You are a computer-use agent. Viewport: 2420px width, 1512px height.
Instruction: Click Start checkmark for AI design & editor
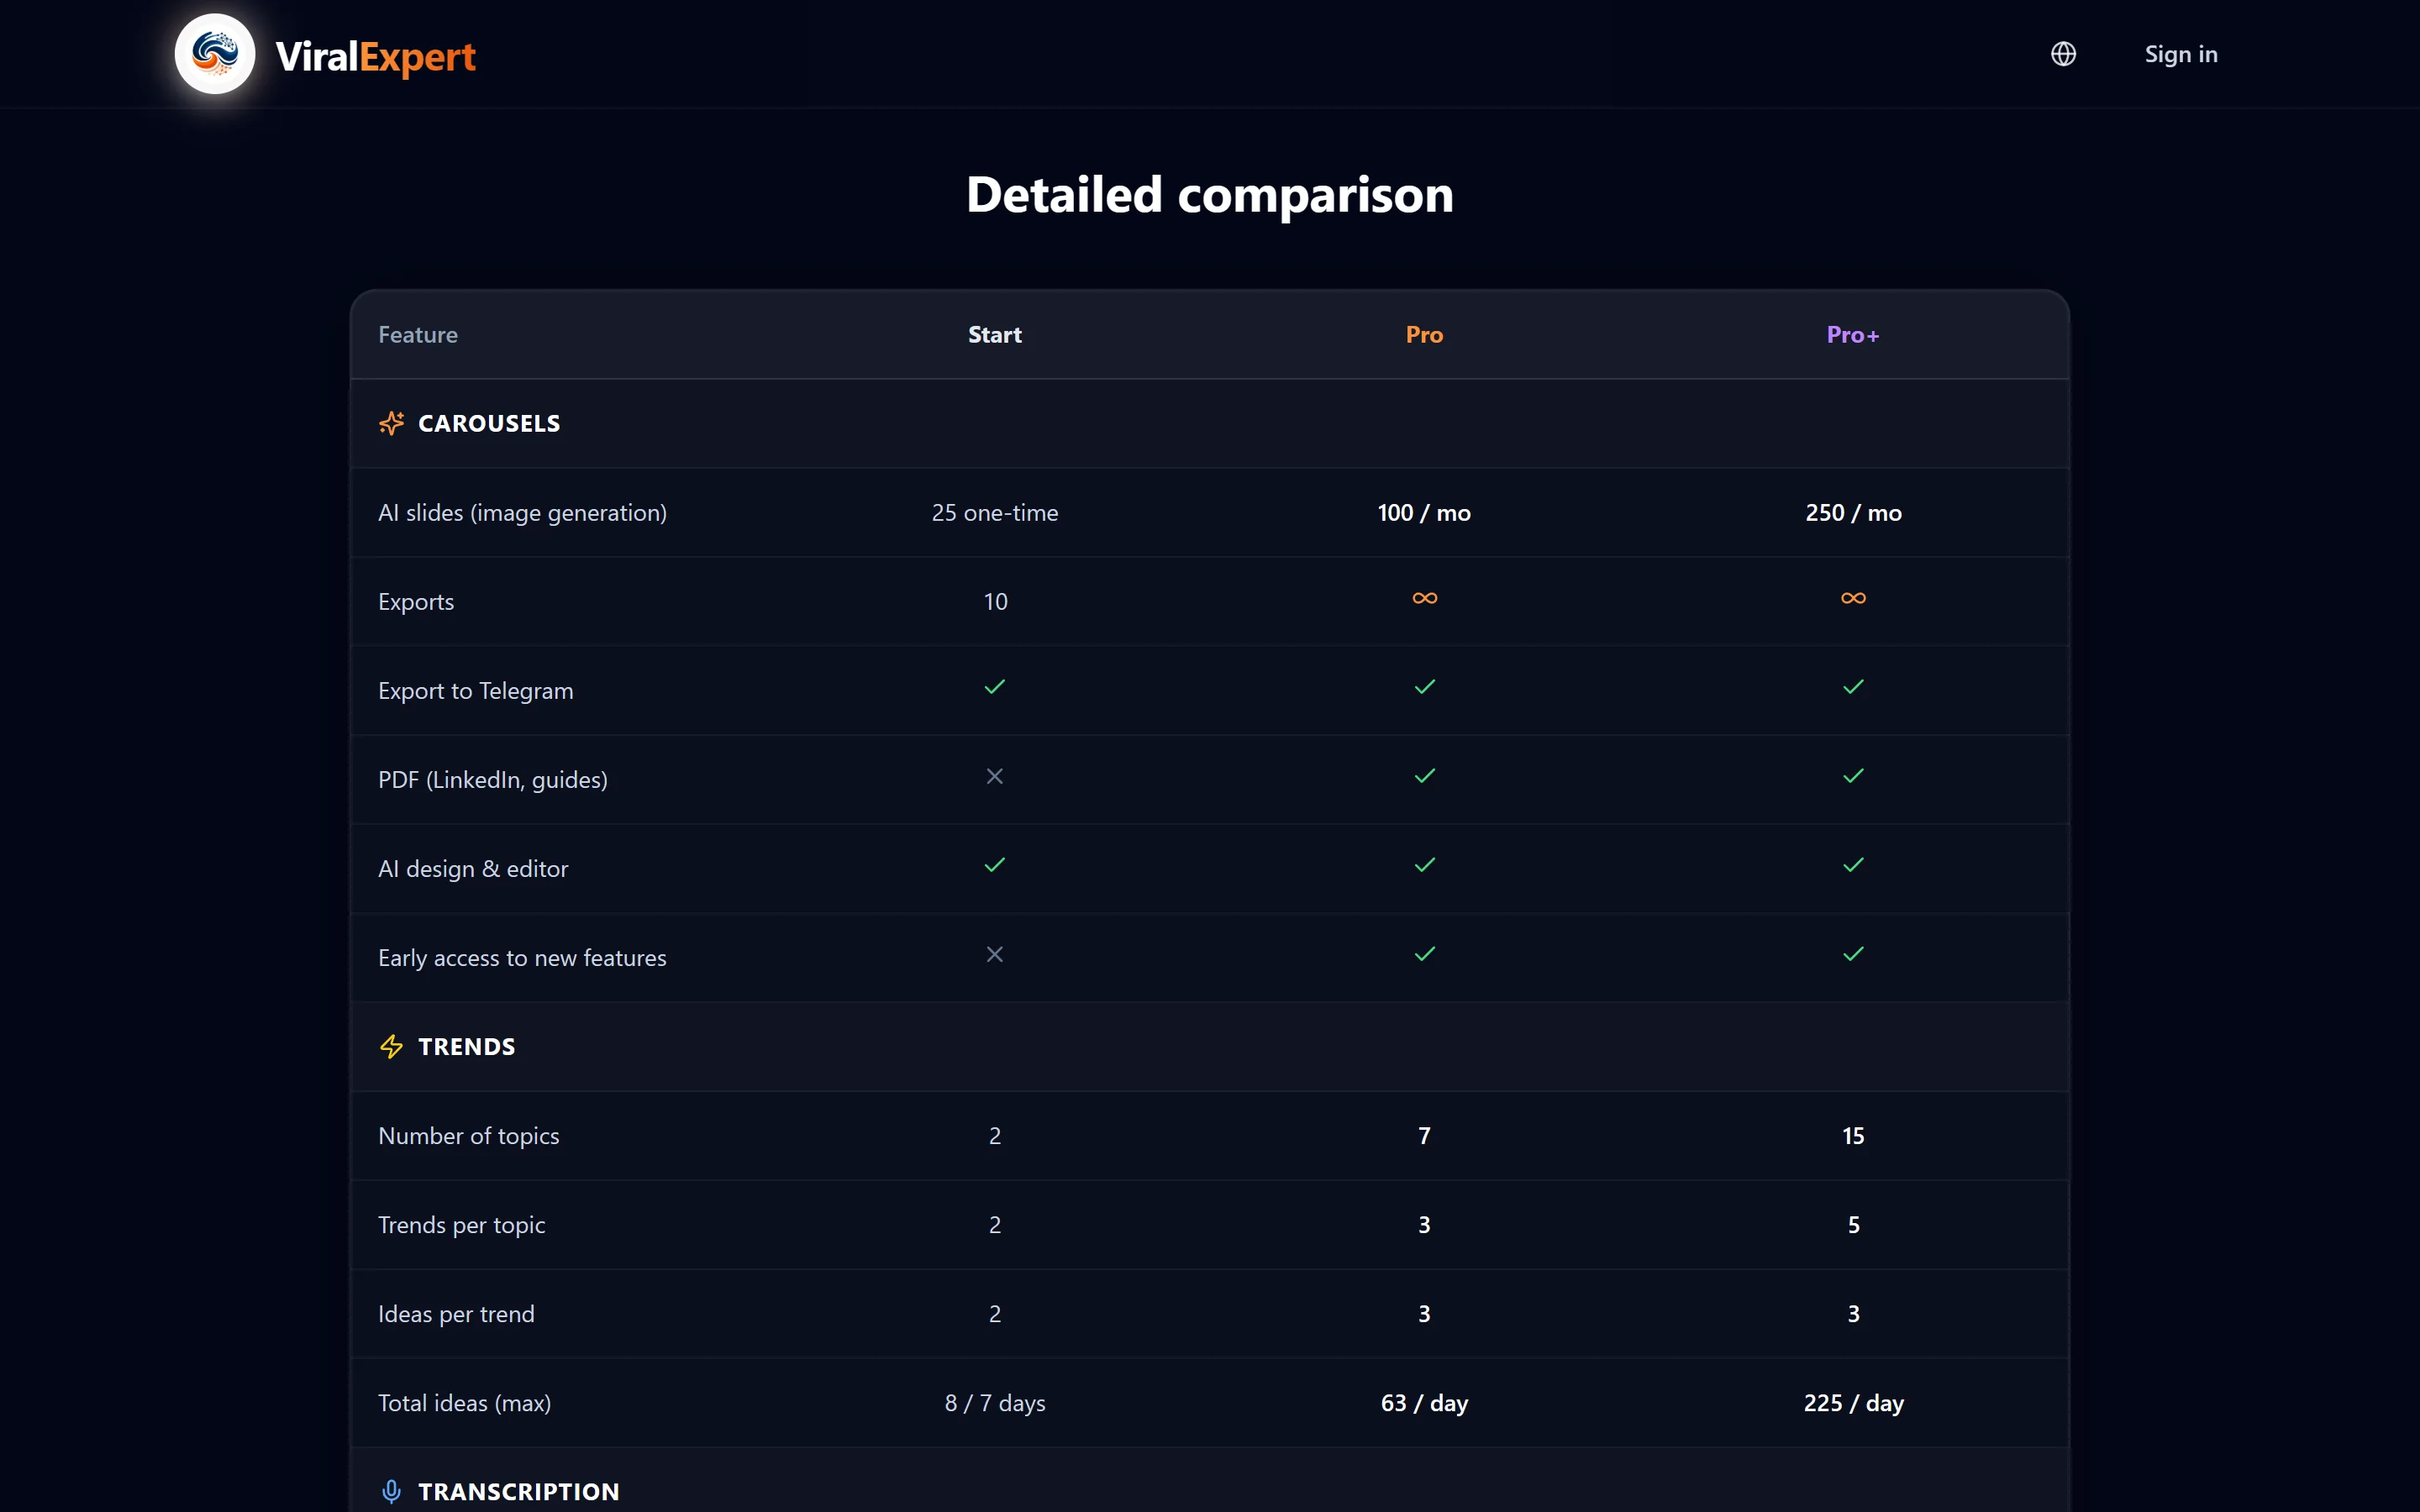coord(994,865)
